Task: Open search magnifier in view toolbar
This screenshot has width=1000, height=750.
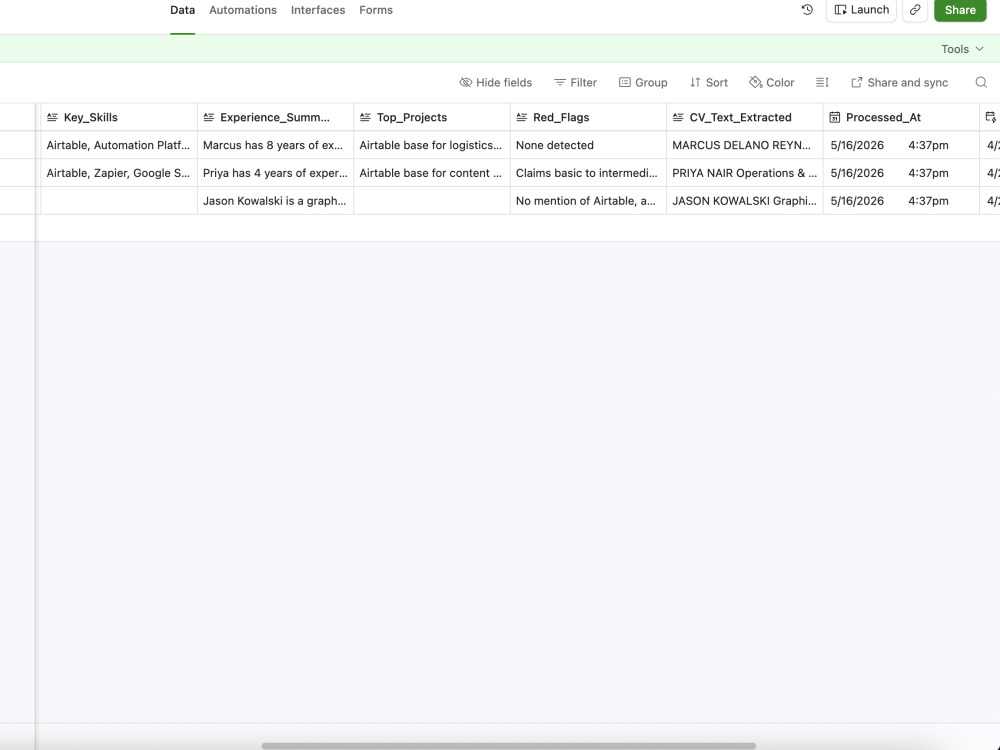Action: (x=981, y=82)
